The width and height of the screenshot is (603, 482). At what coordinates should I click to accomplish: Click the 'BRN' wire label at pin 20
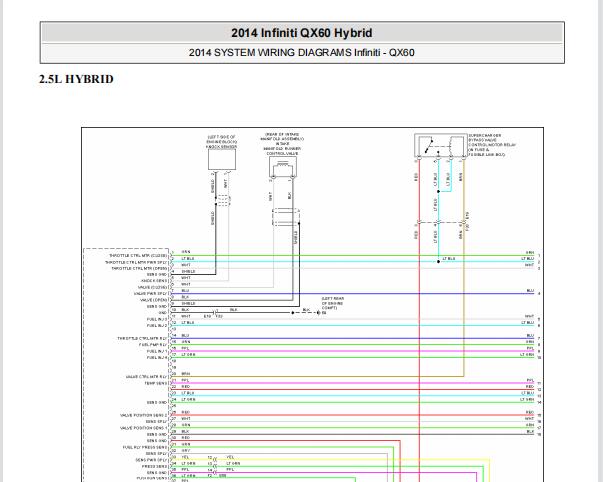pos(186,374)
